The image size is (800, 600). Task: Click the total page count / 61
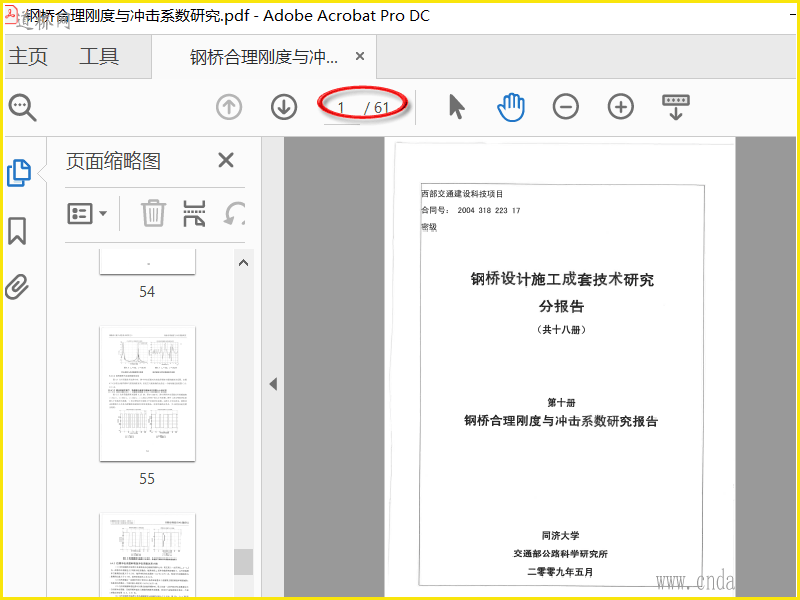377,108
